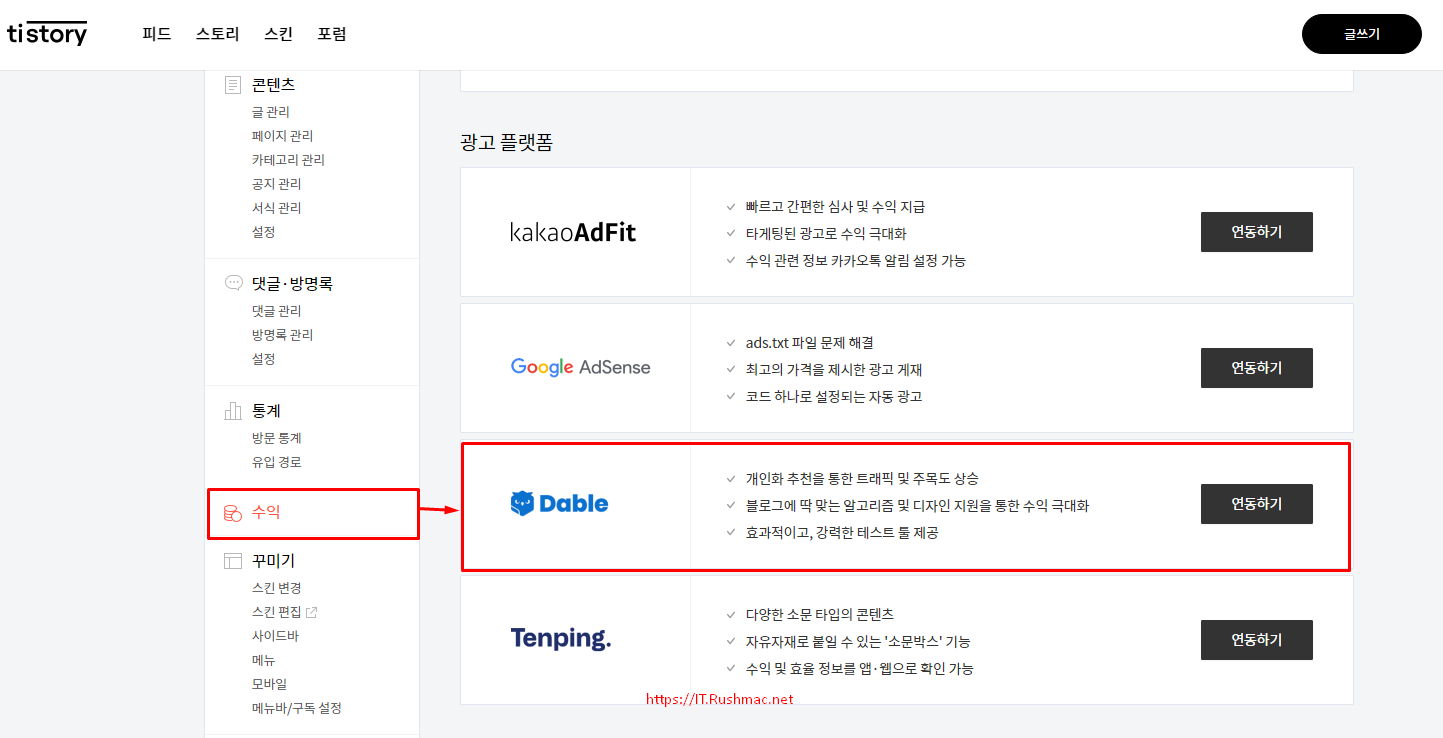Click 연동하기 for Dable
This screenshot has height=738, width=1443.
(1257, 504)
